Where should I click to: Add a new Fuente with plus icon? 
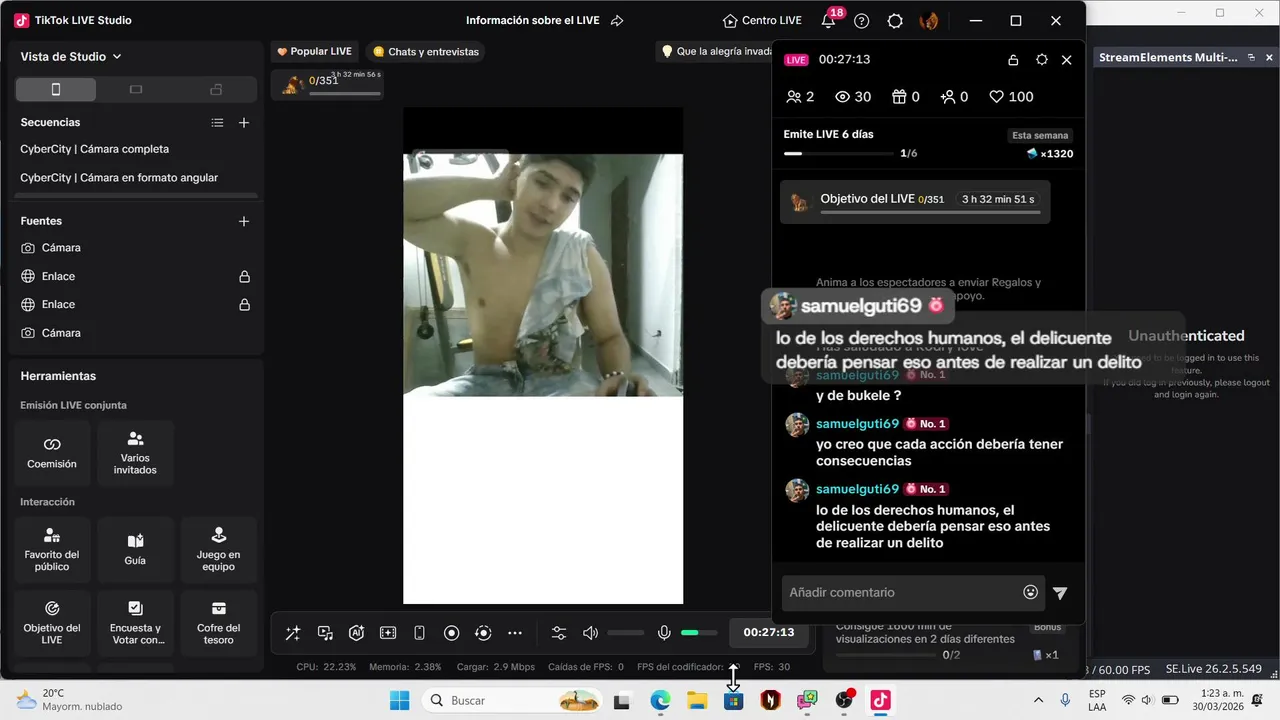[244, 221]
